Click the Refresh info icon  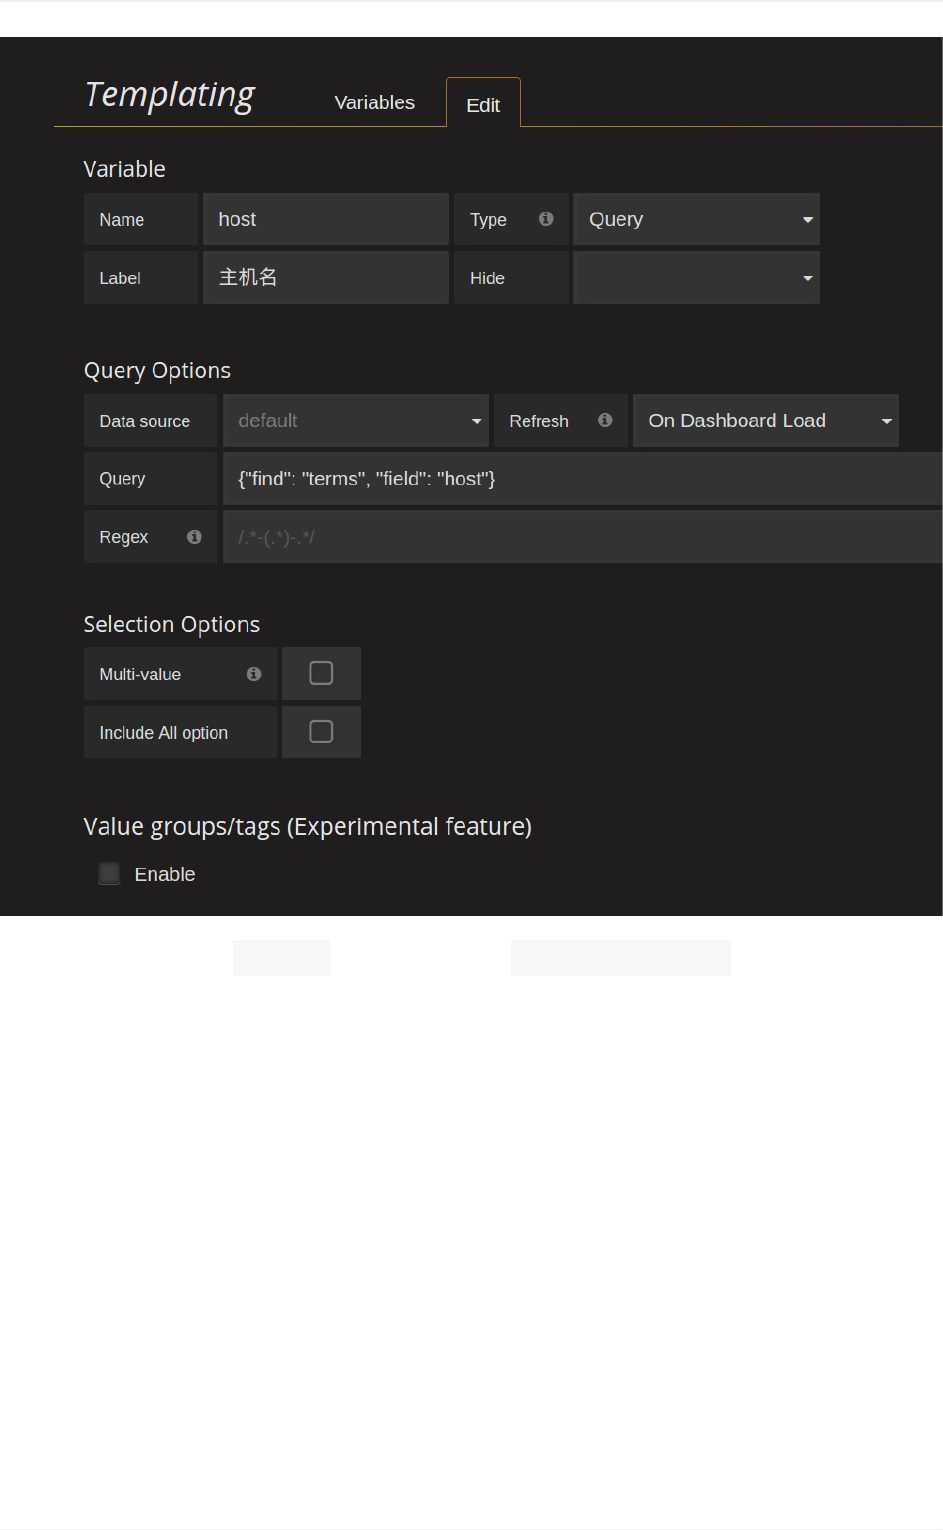605,420
